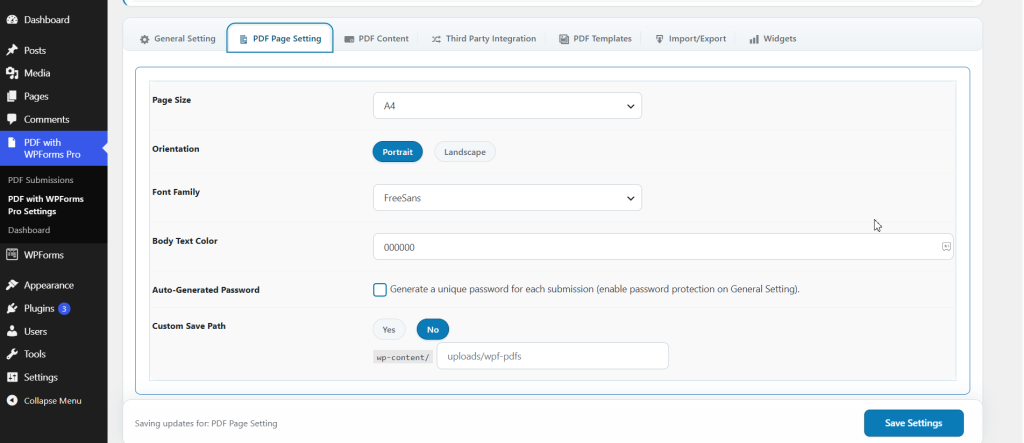Click the Save Settings button
Screen dimensions: 1024x443
click(914, 423)
